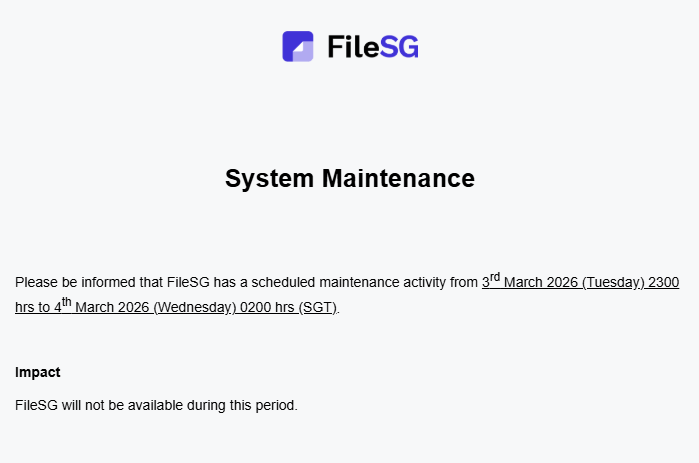Click the superscript "th" in end date
Viewport: 699px width, 463px height.
pos(68,303)
